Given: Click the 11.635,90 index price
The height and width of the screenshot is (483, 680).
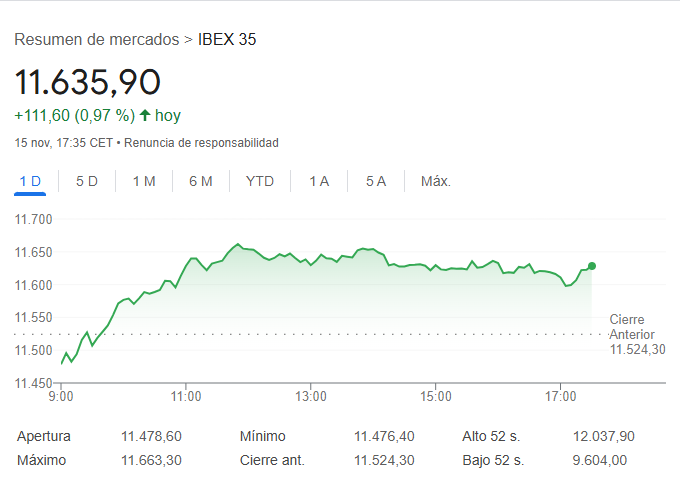Looking at the screenshot, I should click(x=88, y=82).
